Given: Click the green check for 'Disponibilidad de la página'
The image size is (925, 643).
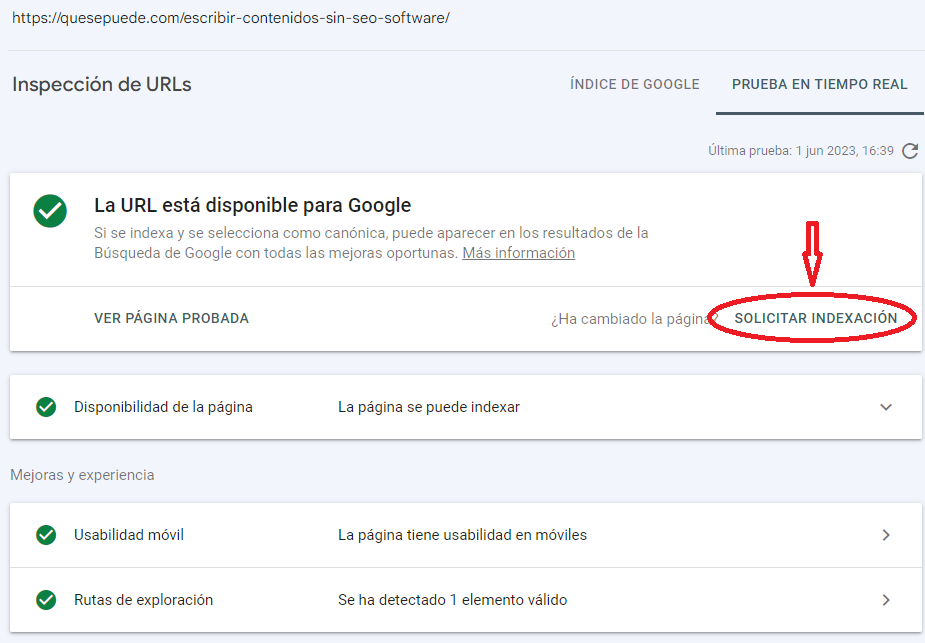Looking at the screenshot, I should (46, 407).
